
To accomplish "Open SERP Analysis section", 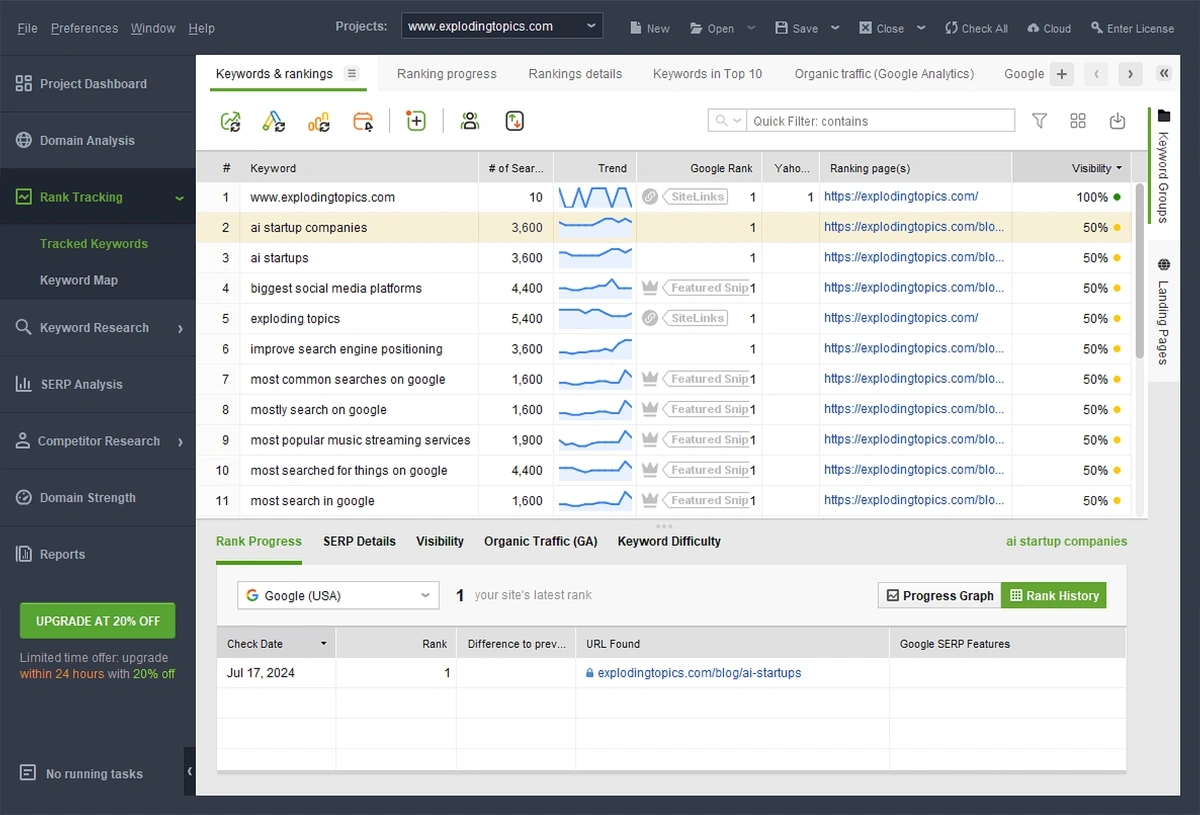I will click(x=97, y=385).
